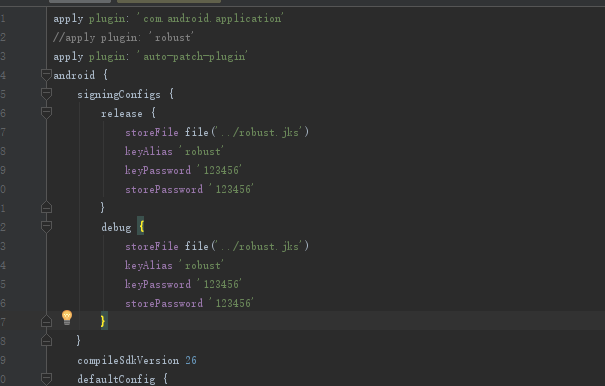
Task: Click keyAlias in debug block
Action: [149, 265]
